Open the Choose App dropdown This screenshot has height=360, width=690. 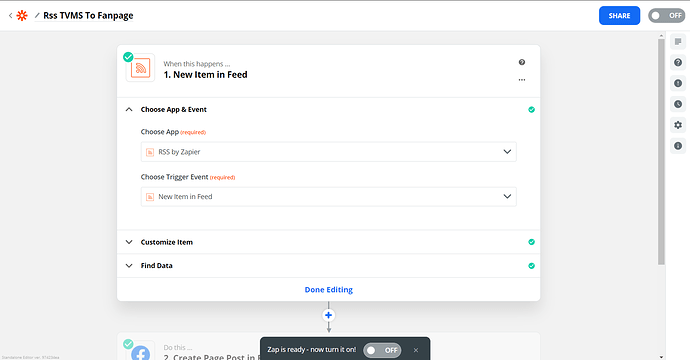coord(328,152)
